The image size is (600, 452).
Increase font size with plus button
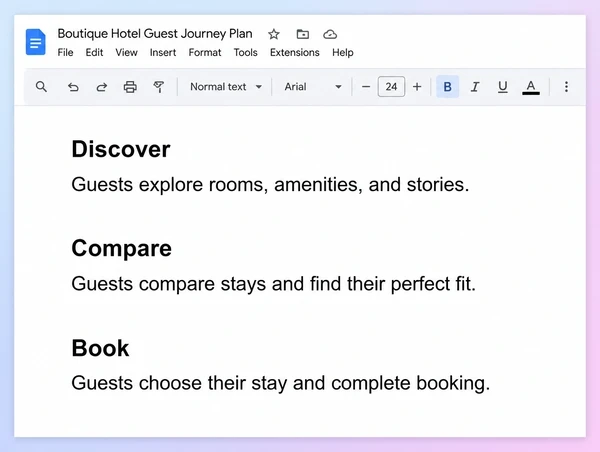(x=417, y=87)
